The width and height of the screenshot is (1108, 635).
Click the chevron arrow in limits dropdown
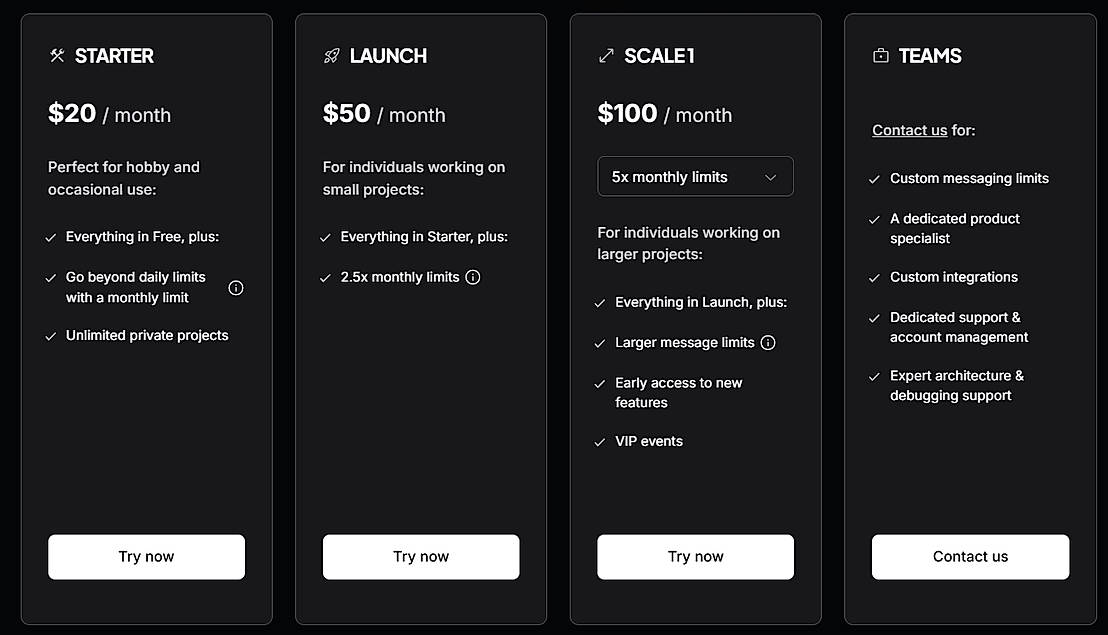[770, 177]
